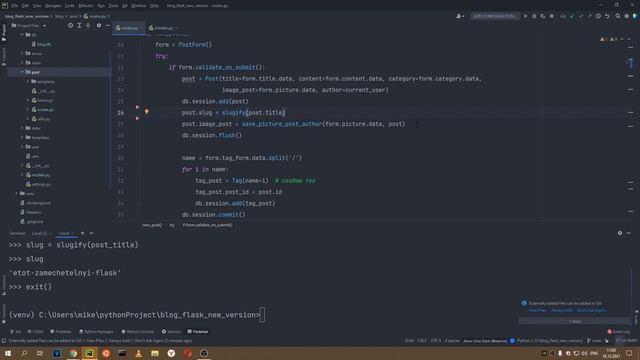Screen dimensions: 640x360
Task: Open the Refactor menu
Action: [x=86, y=6]
